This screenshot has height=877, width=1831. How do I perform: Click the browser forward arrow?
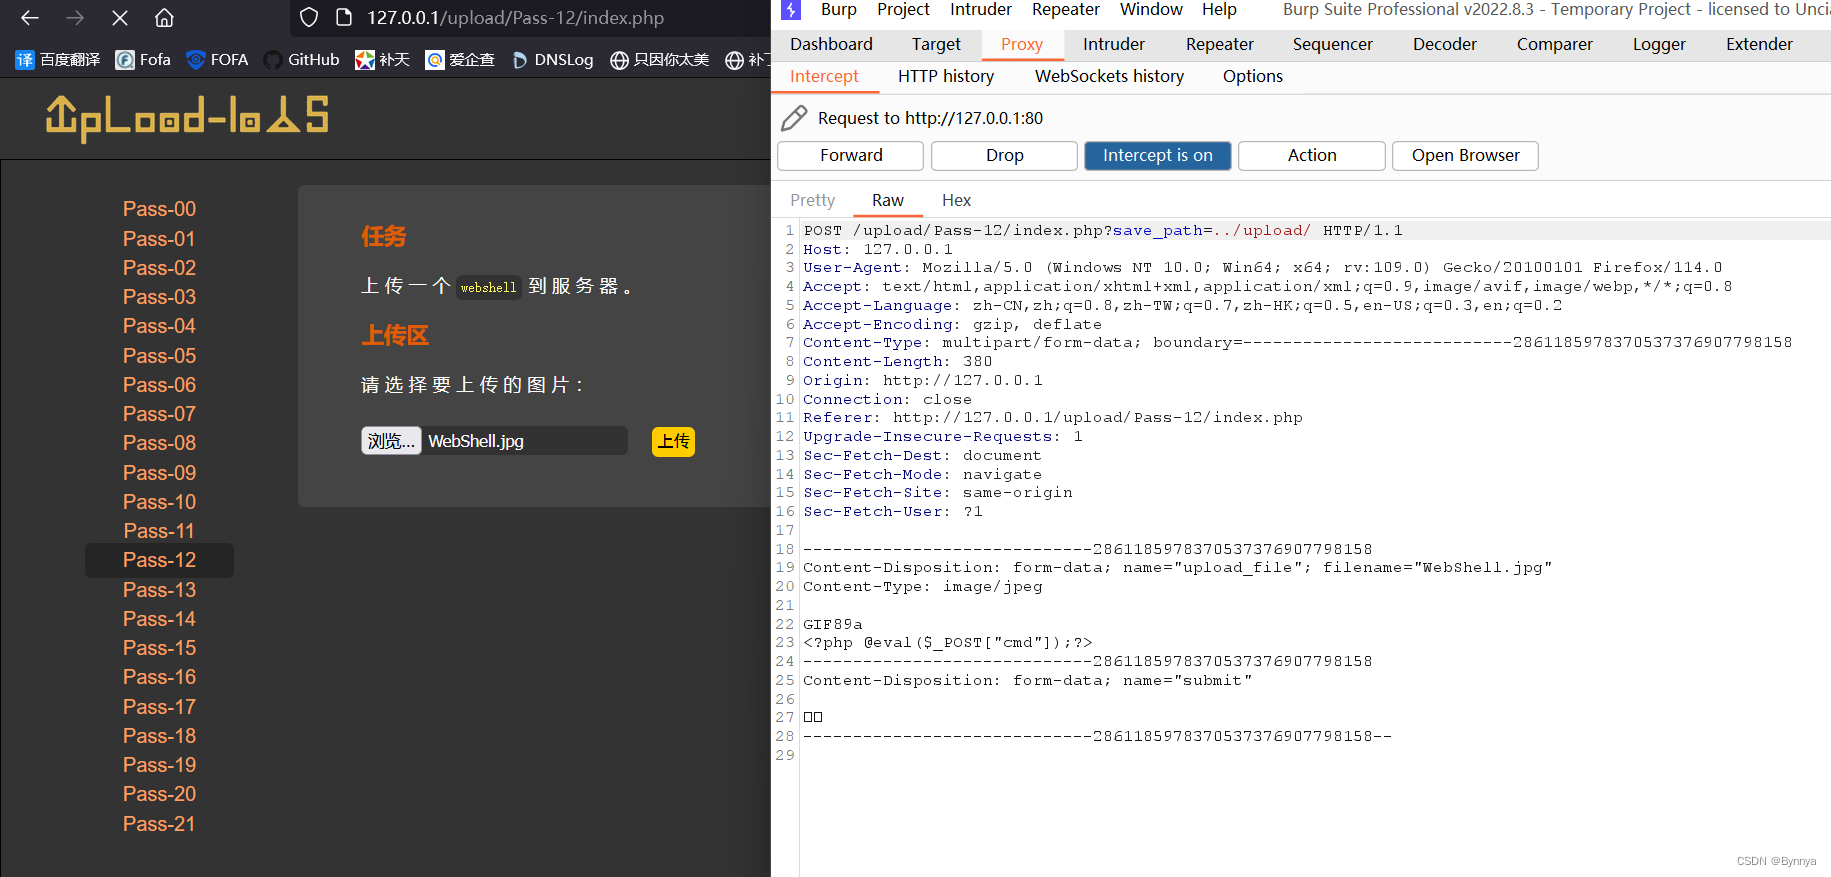[x=75, y=18]
